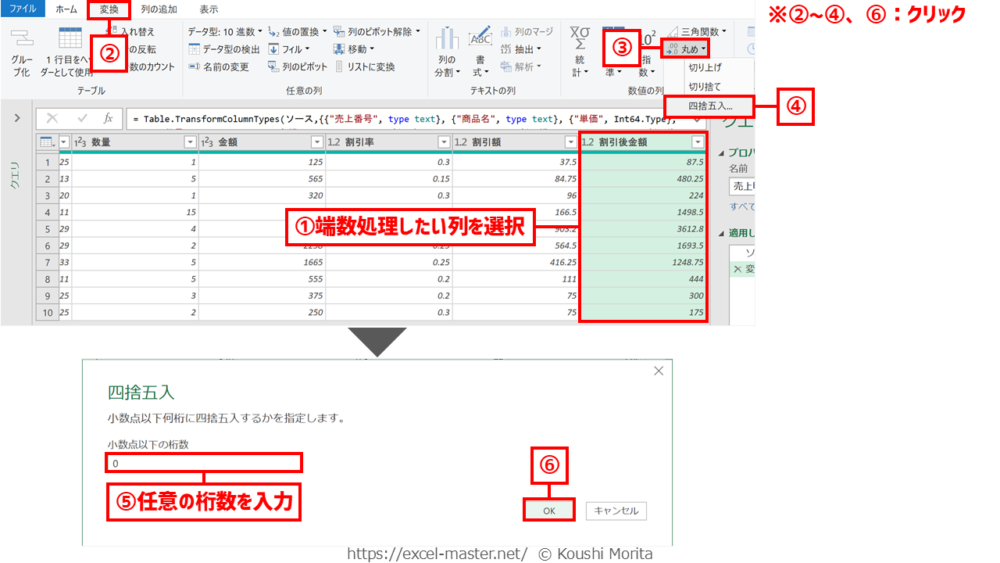Click the fx formula icon
Image resolution: width=1000 pixels, height=563 pixels.
pyautogui.click(x=108, y=118)
